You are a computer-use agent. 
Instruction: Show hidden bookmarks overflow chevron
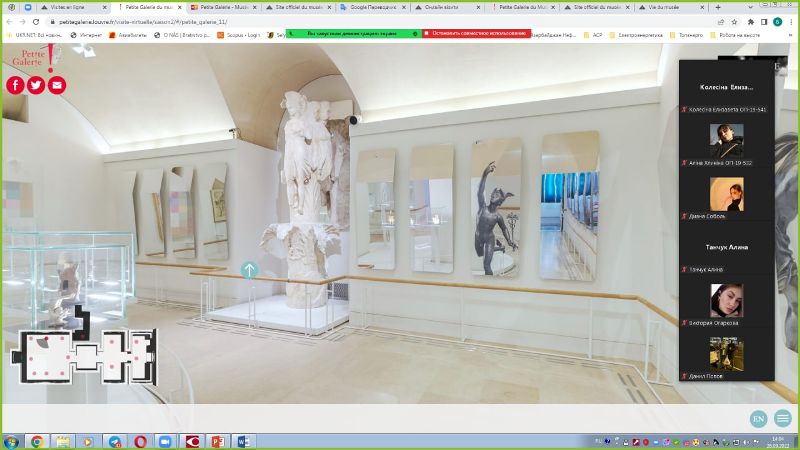(790, 35)
